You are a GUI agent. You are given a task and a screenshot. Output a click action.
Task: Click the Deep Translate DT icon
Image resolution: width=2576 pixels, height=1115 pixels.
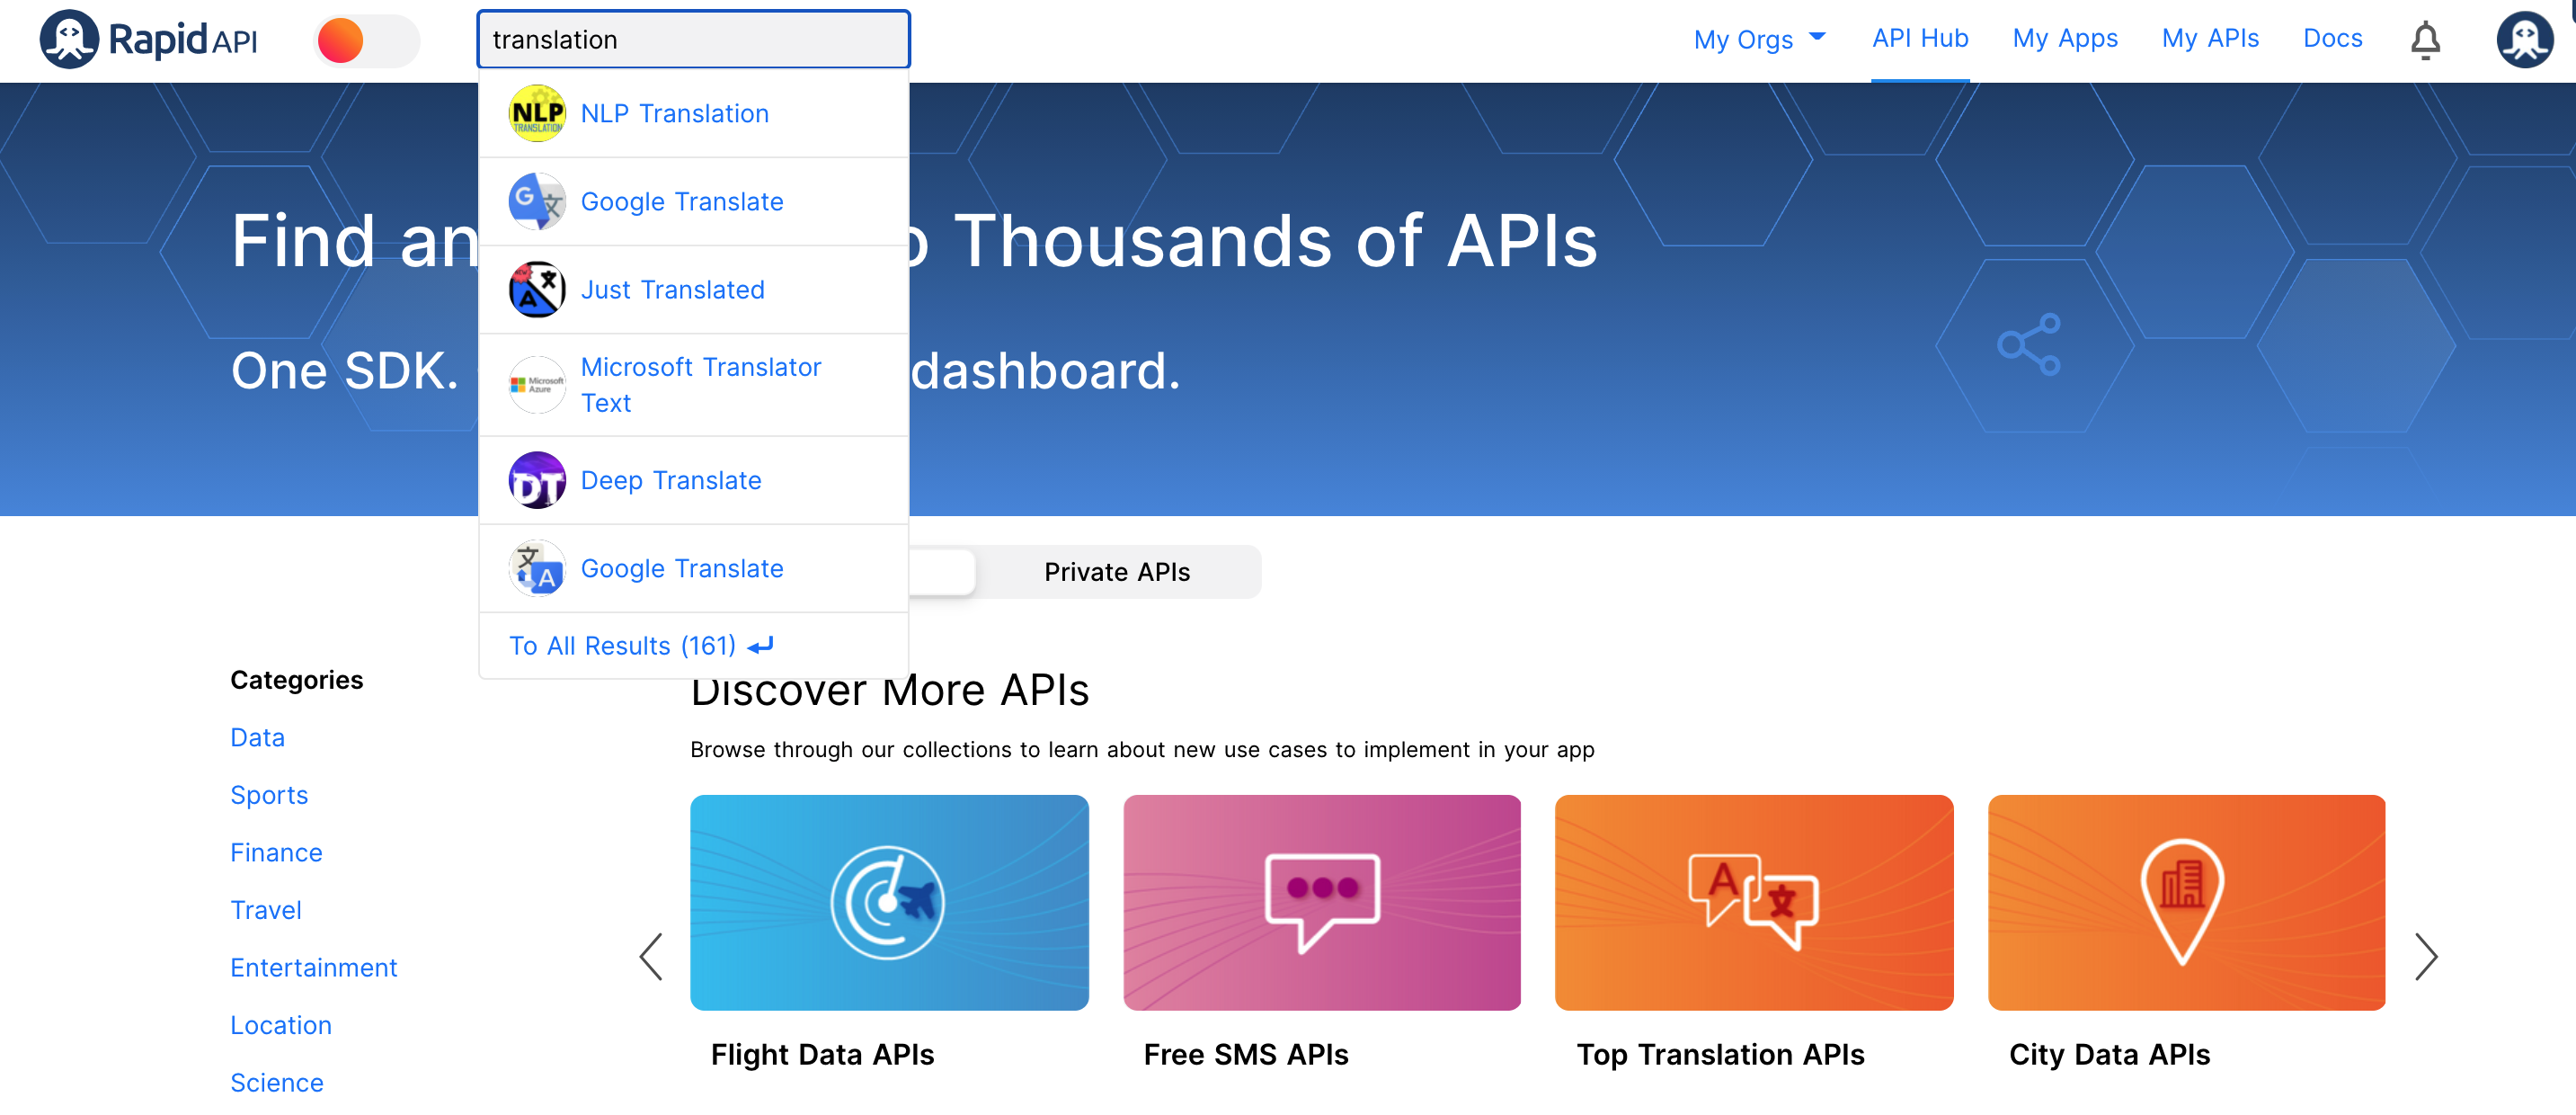(x=537, y=481)
